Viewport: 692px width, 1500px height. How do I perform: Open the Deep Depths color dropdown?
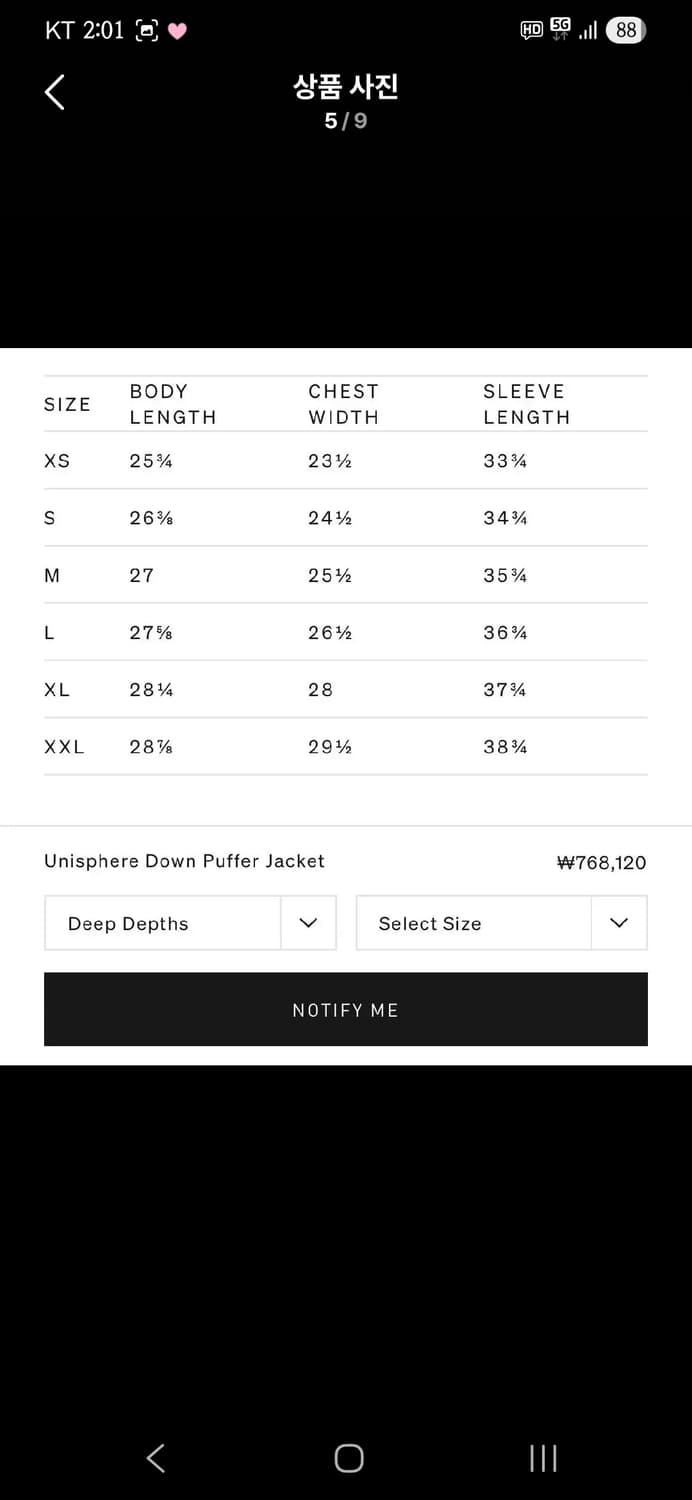coord(163,923)
